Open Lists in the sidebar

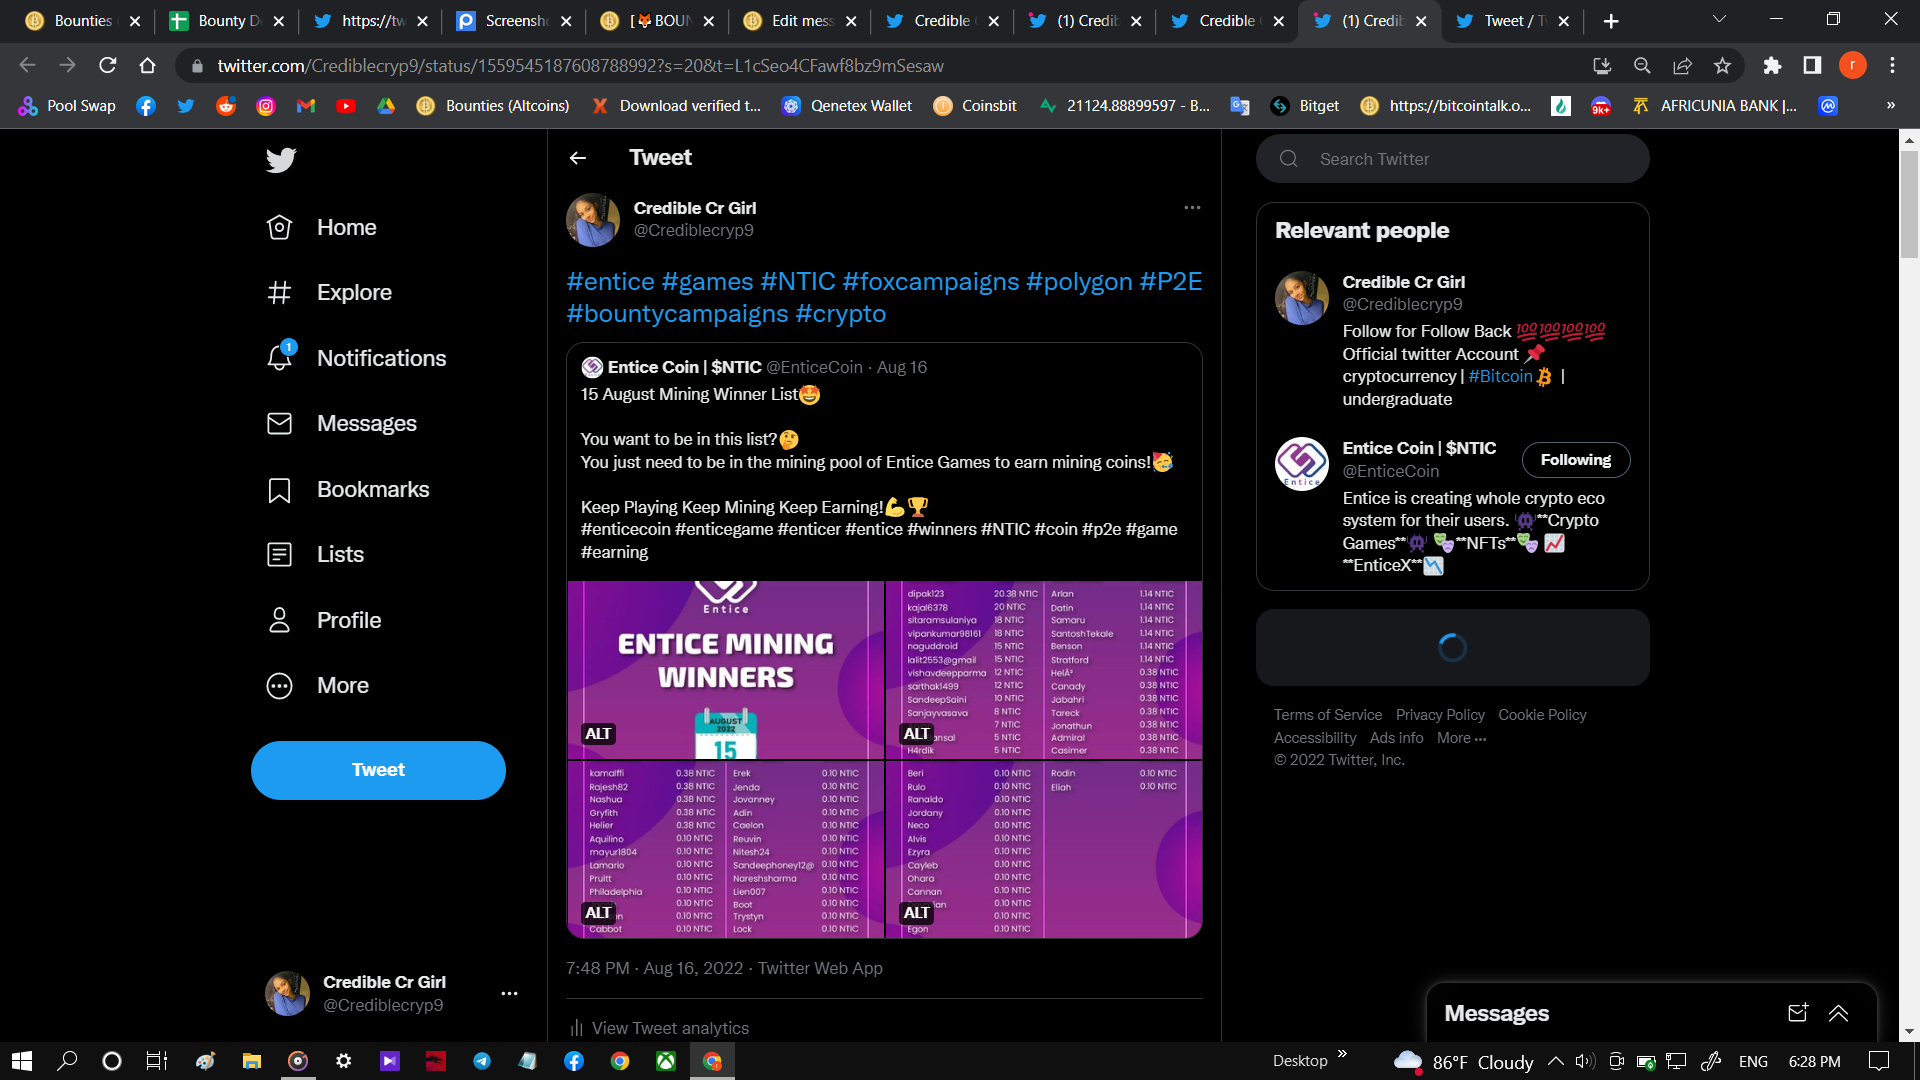(315, 554)
